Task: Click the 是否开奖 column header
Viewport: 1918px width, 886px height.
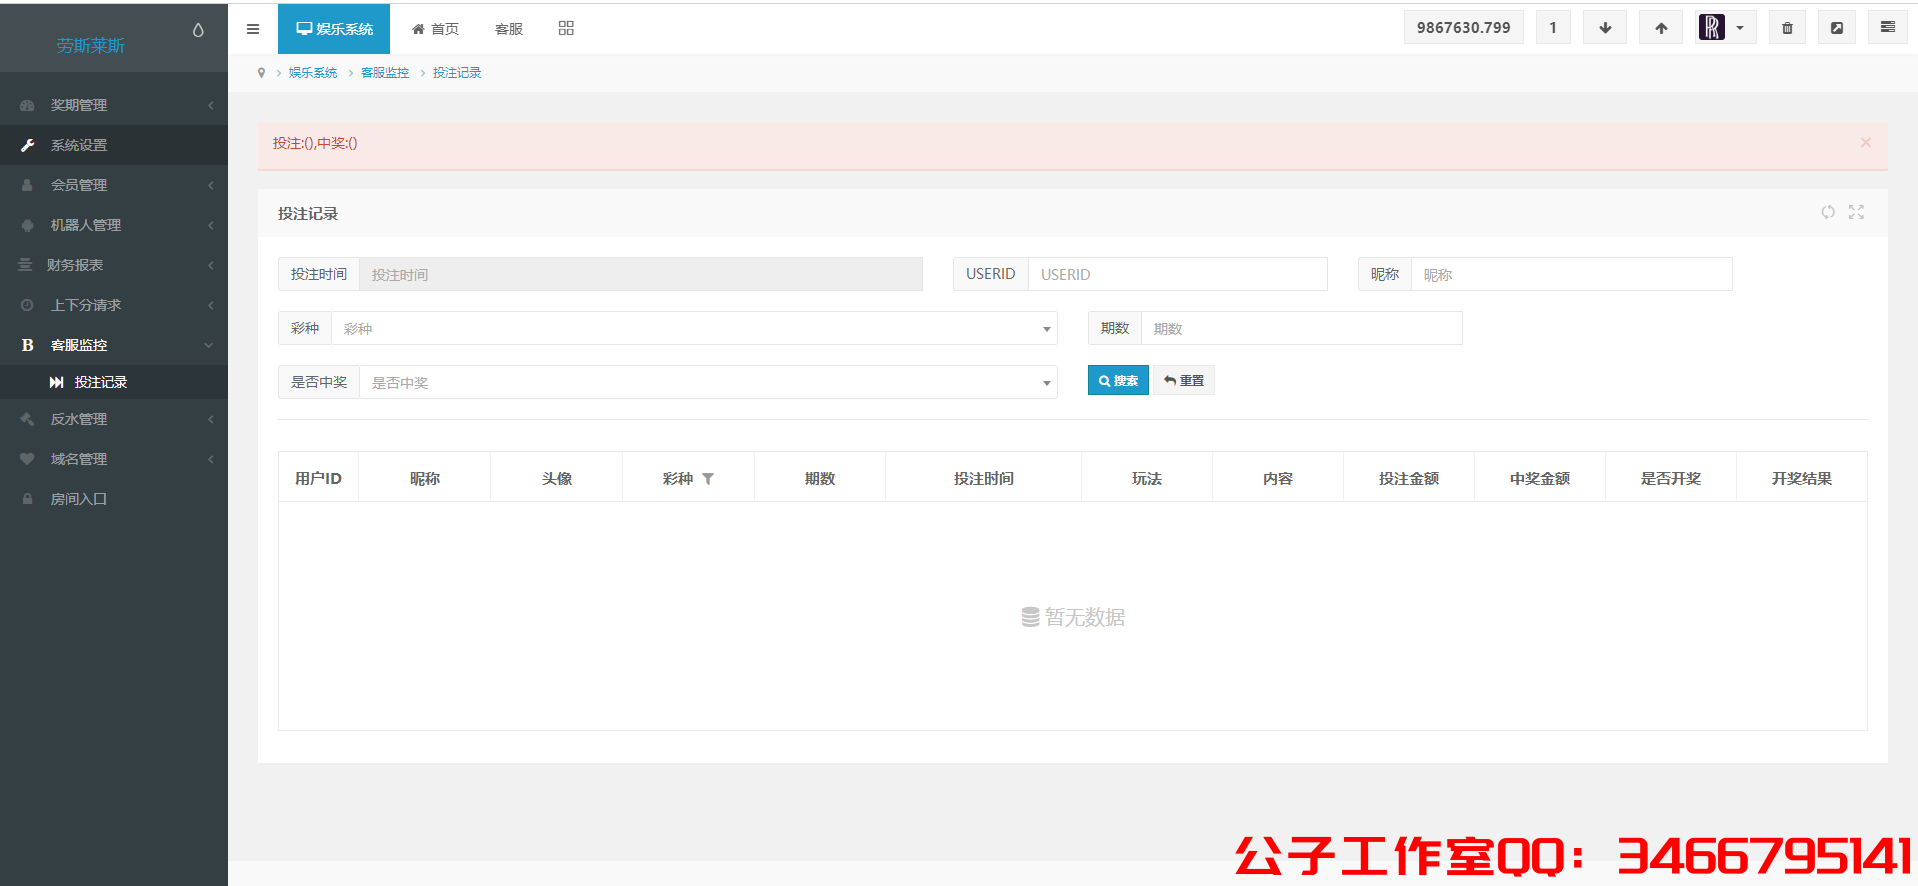Action: tap(1671, 478)
